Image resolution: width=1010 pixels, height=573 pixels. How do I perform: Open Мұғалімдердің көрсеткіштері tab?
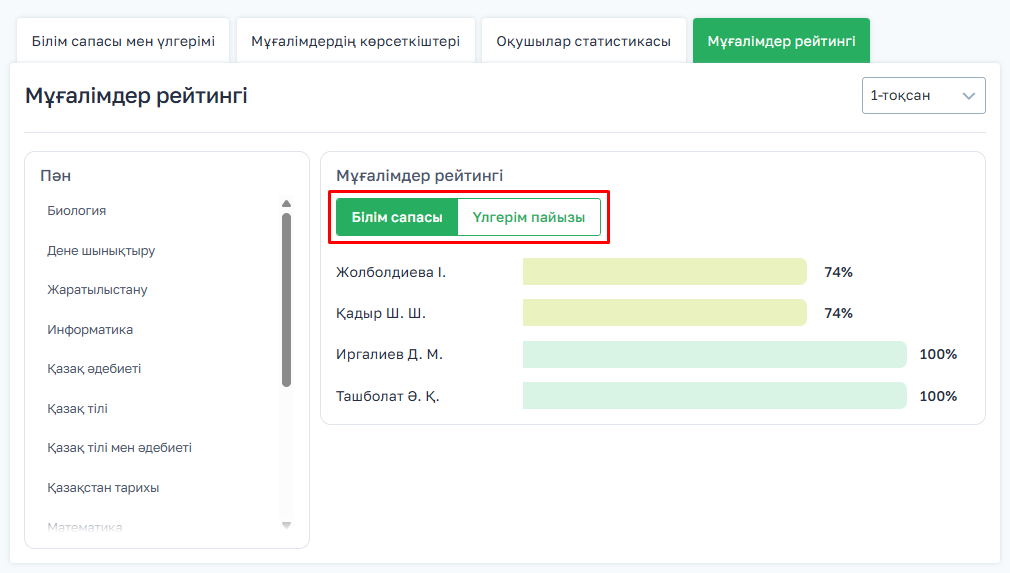[355, 41]
